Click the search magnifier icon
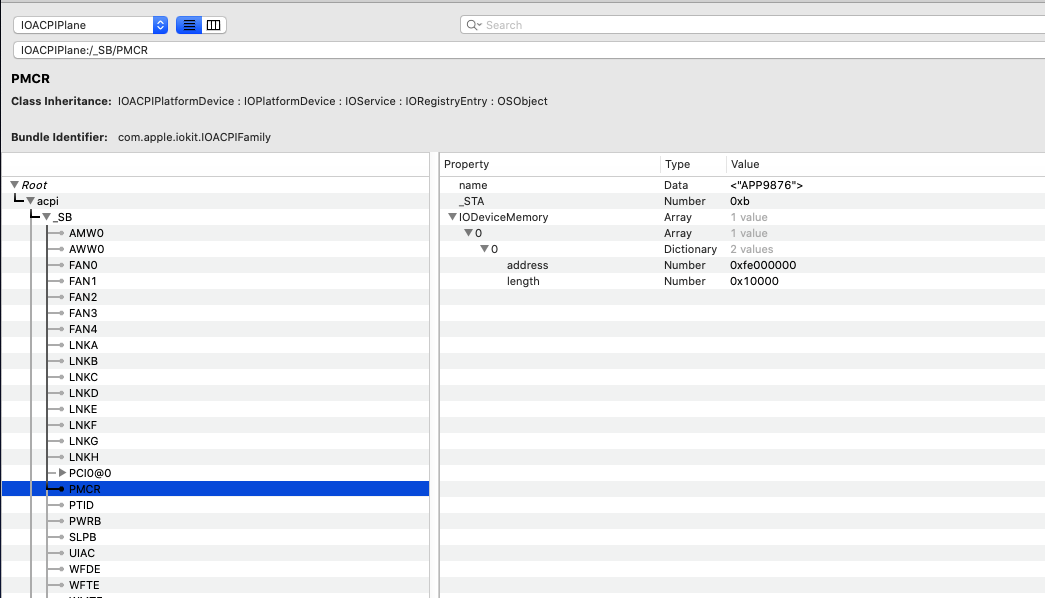 click(x=473, y=25)
